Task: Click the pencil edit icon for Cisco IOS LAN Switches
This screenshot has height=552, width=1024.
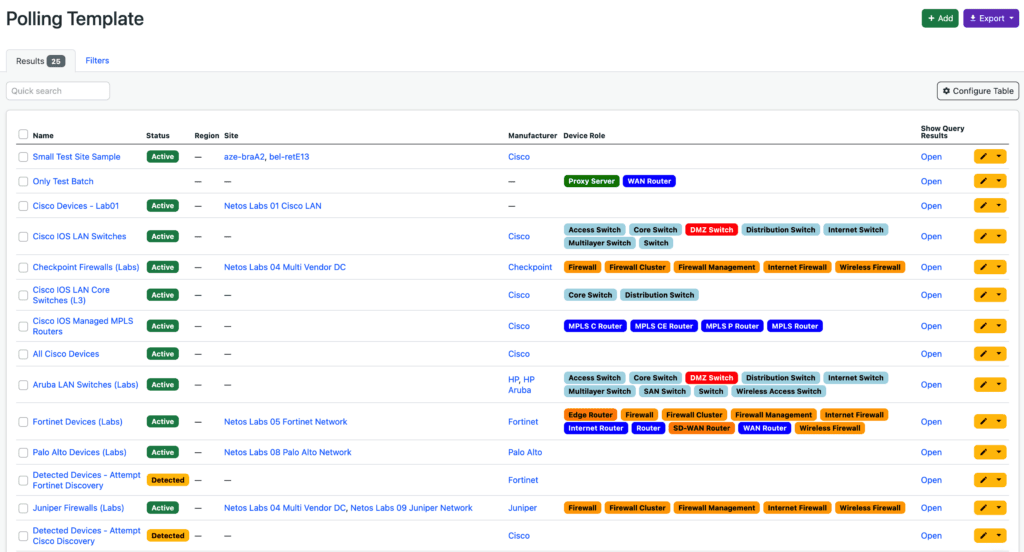Action: tap(984, 237)
